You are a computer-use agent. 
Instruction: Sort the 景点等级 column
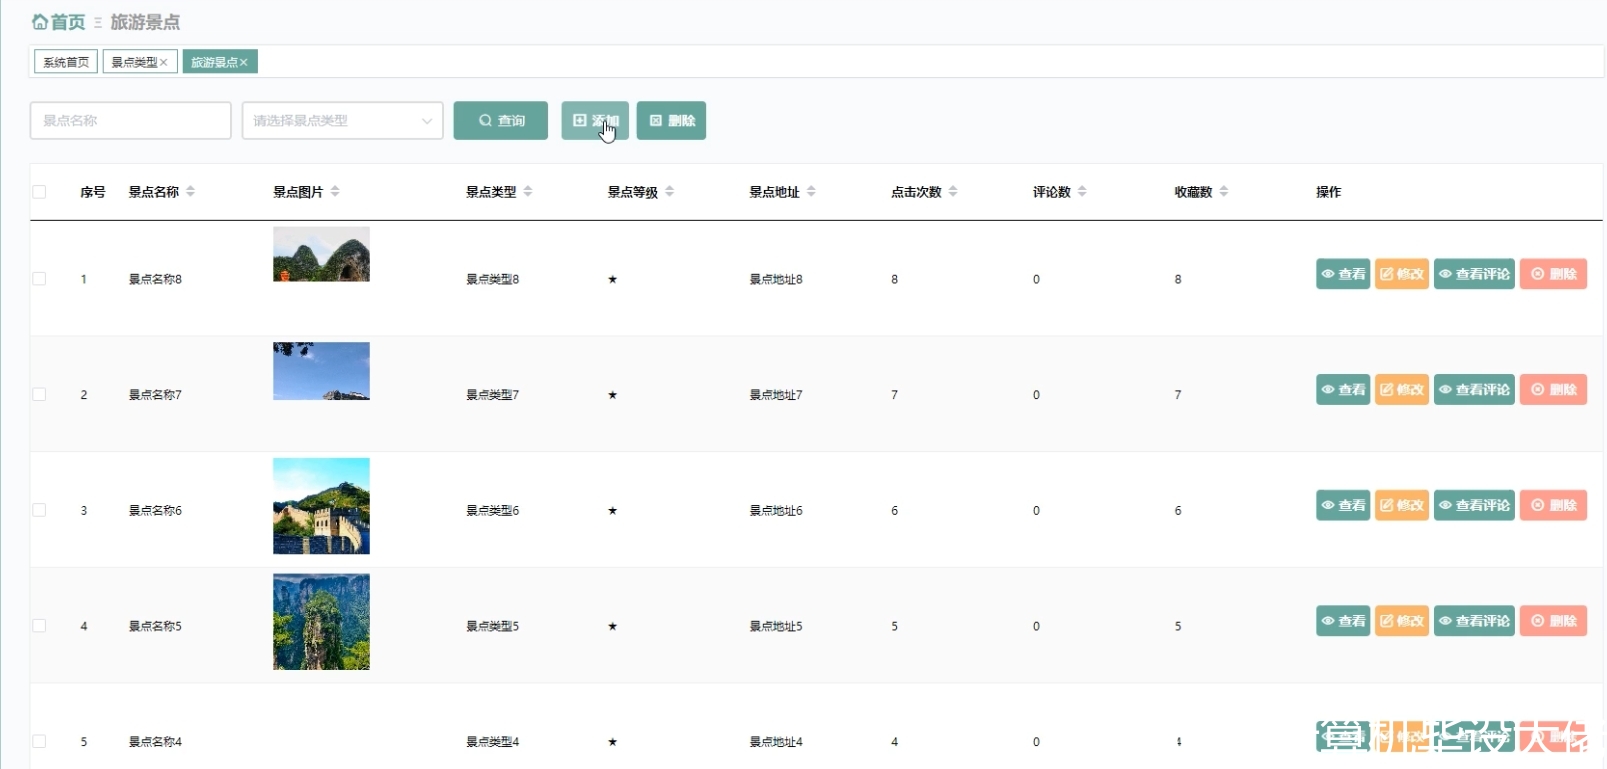[x=669, y=191]
